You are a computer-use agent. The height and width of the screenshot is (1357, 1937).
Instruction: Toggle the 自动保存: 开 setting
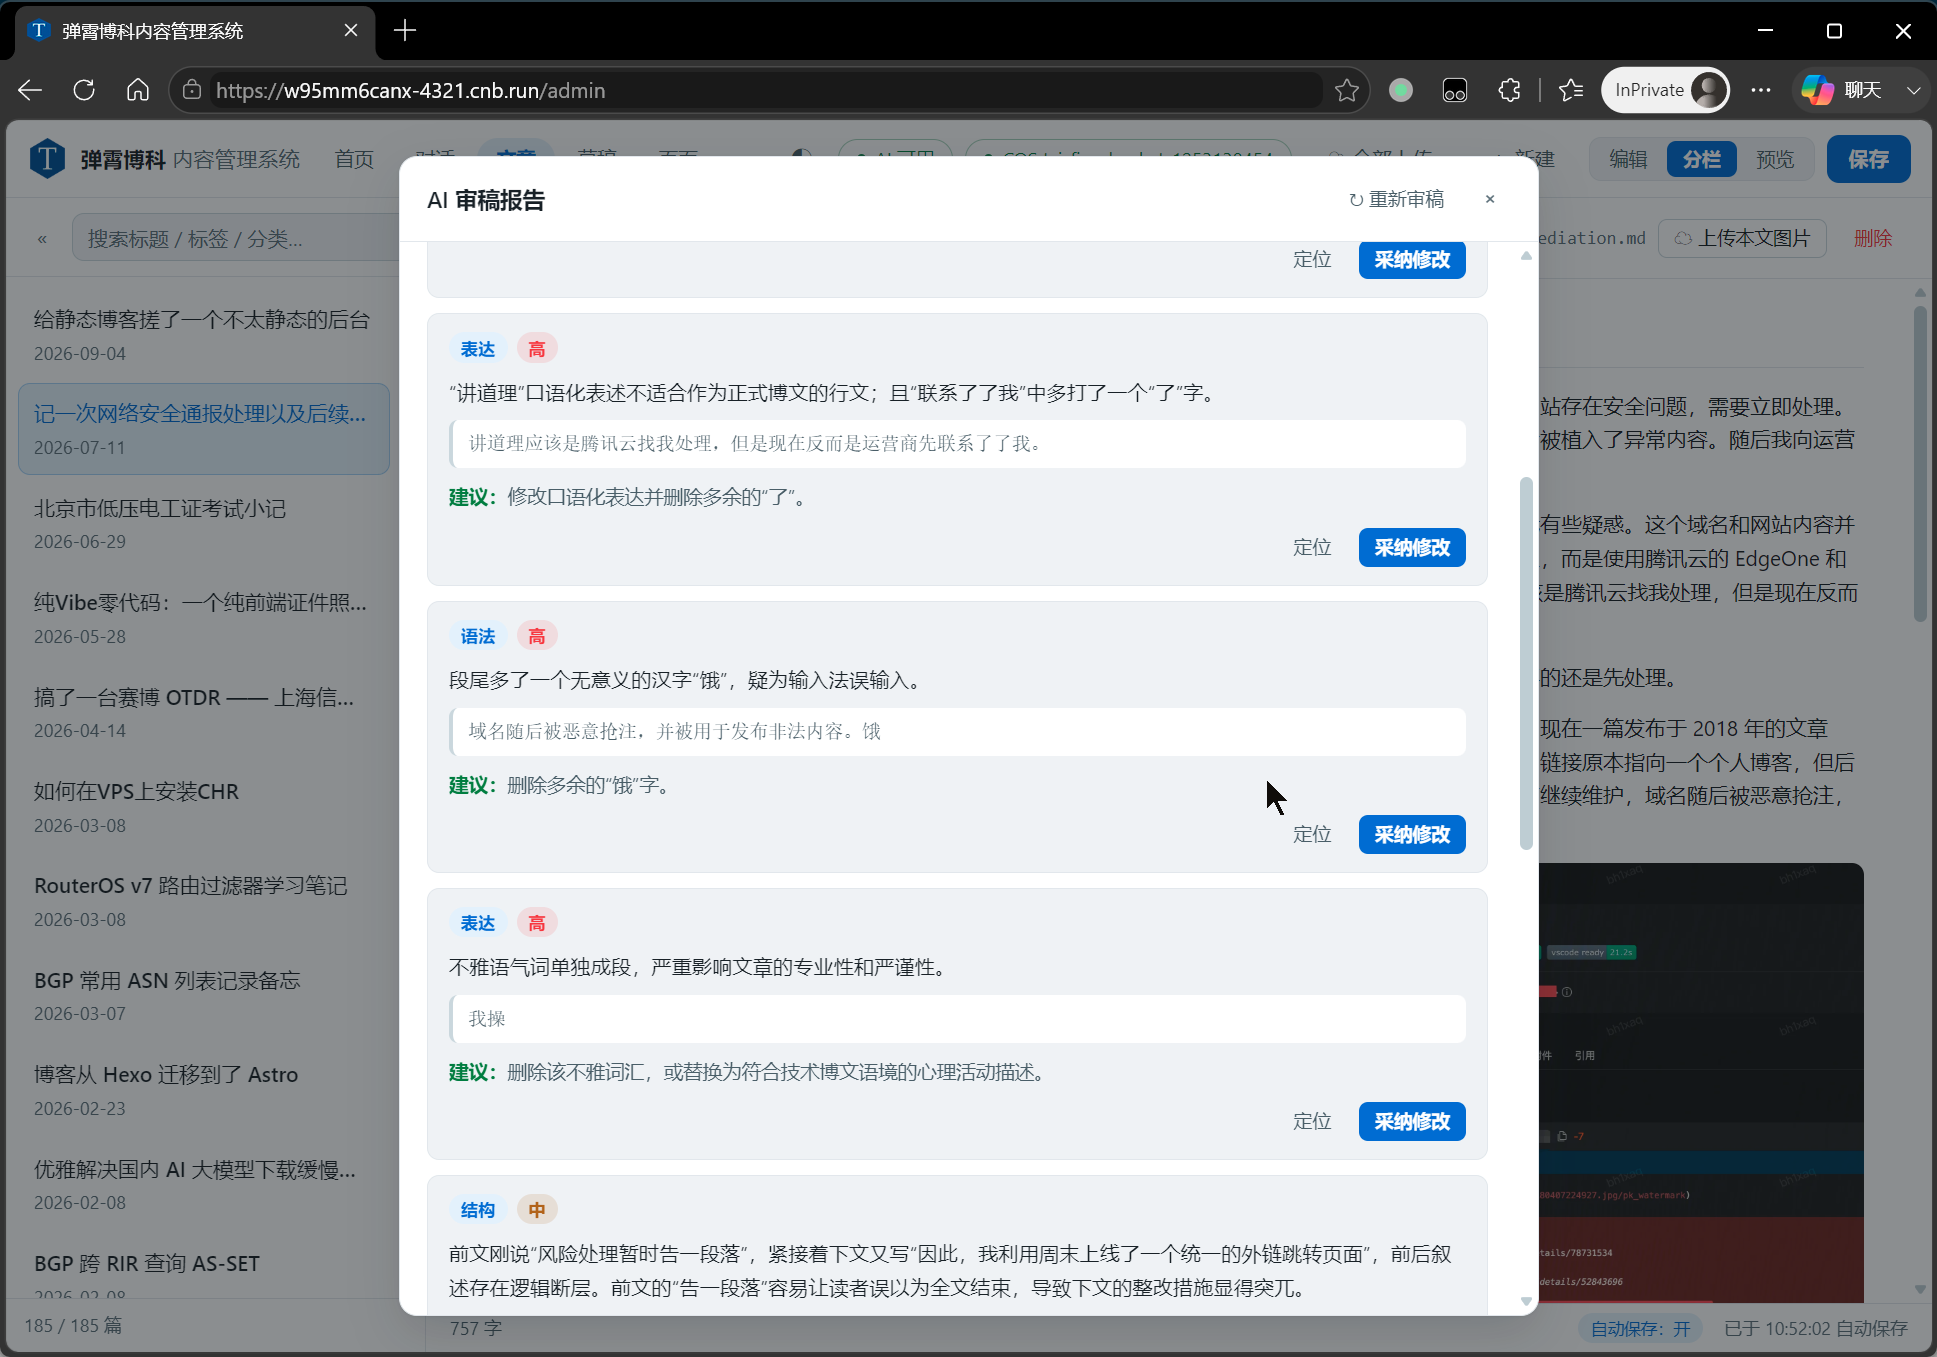coord(1640,1328)
